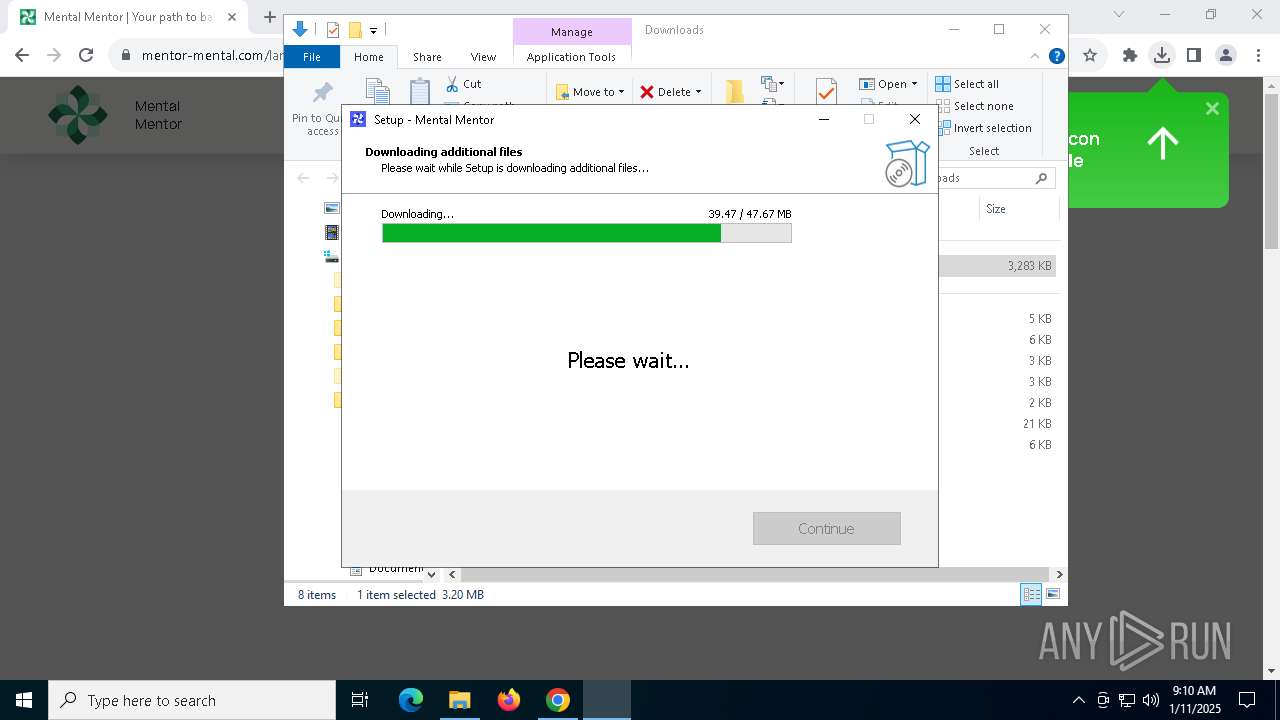Expand the Delete dropdown arrow
The image size is (1280, 720).
698,92
